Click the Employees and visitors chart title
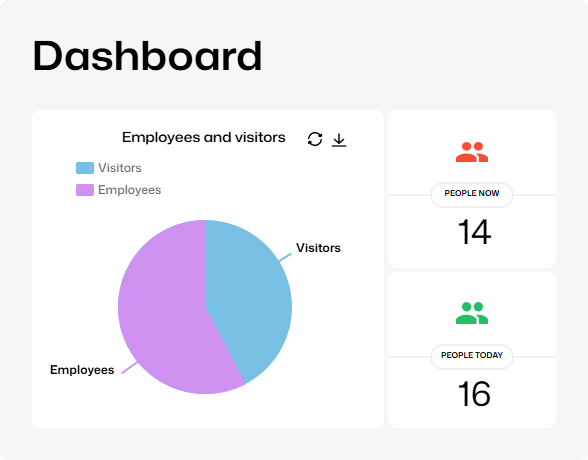This screenshot has height=460, width=588. [x=204, y=138]
